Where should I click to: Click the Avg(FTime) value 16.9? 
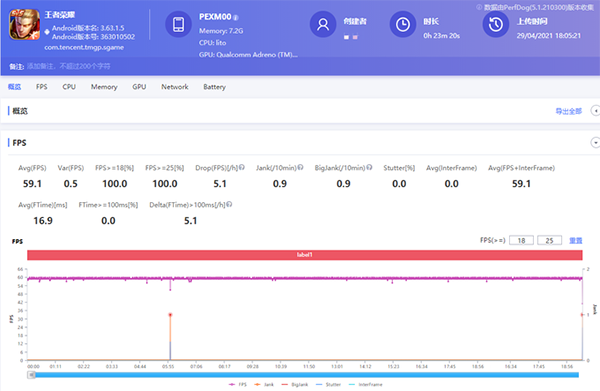[x=43, y=221]
